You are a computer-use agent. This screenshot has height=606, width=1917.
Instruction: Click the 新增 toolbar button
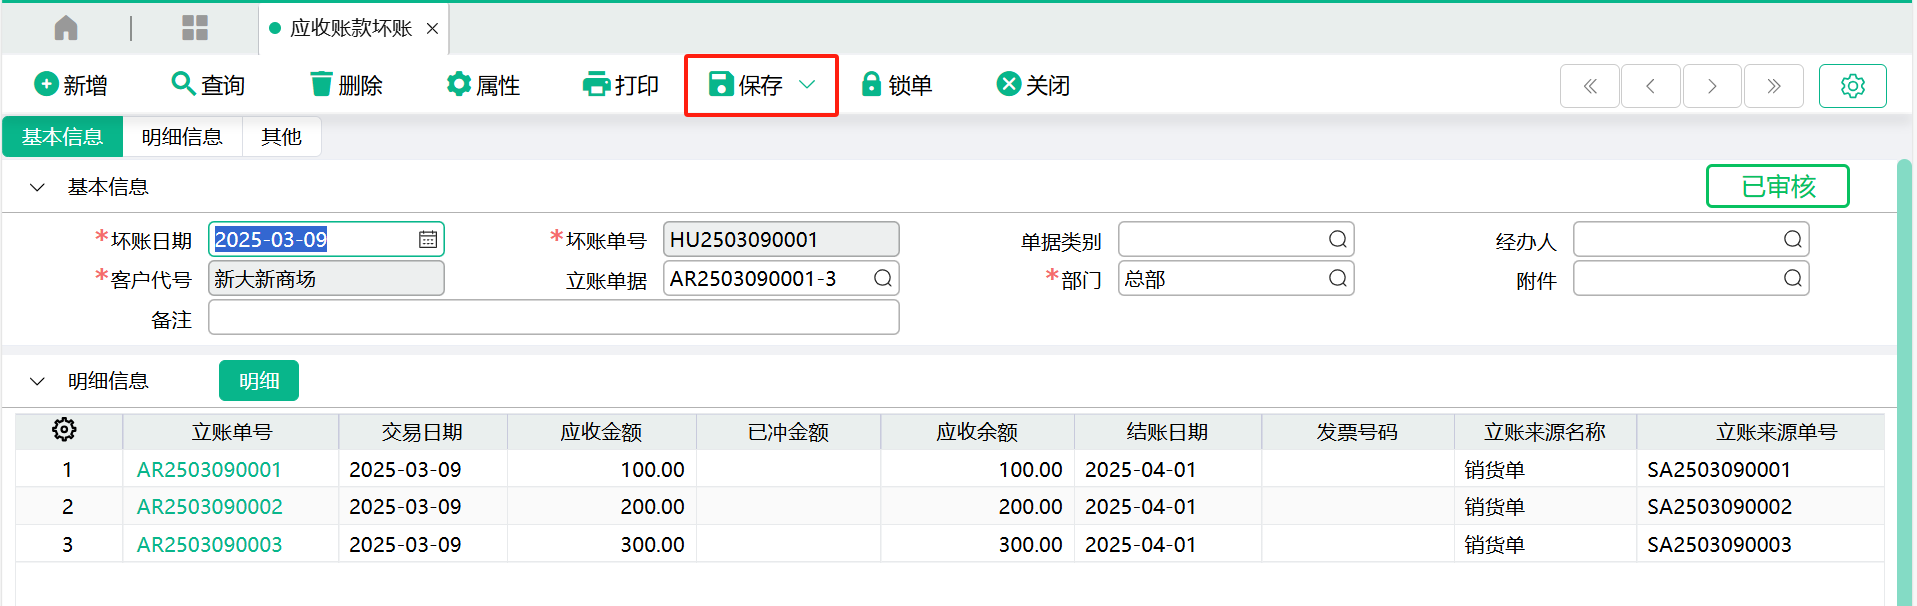71,85
